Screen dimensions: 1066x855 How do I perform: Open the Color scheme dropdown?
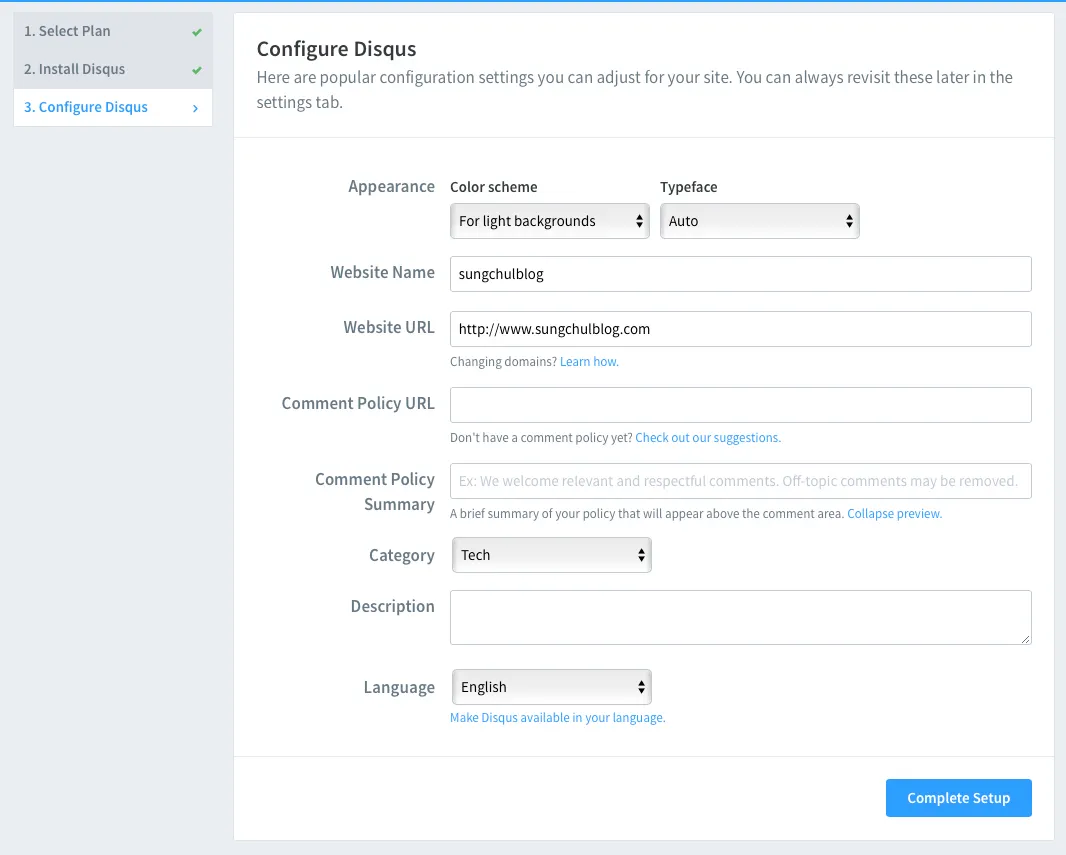point(549,221)
